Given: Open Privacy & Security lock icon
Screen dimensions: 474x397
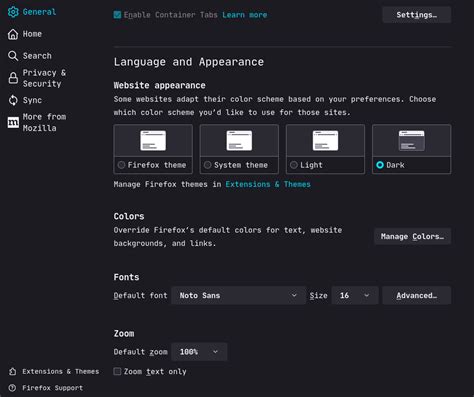Looking at the screenshot, I should tap(13, 78).
